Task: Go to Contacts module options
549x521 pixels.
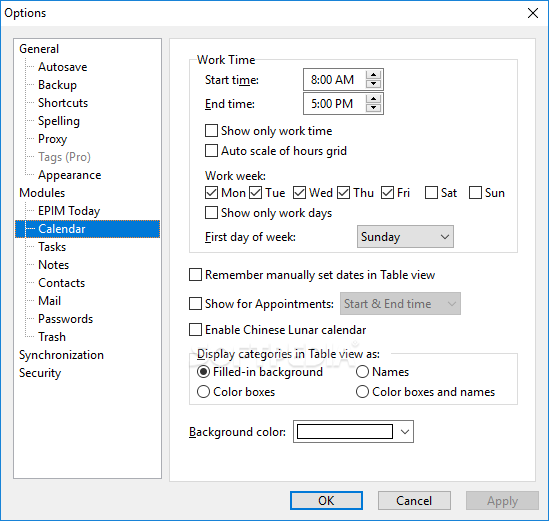Action: click(x=62, y=283)
